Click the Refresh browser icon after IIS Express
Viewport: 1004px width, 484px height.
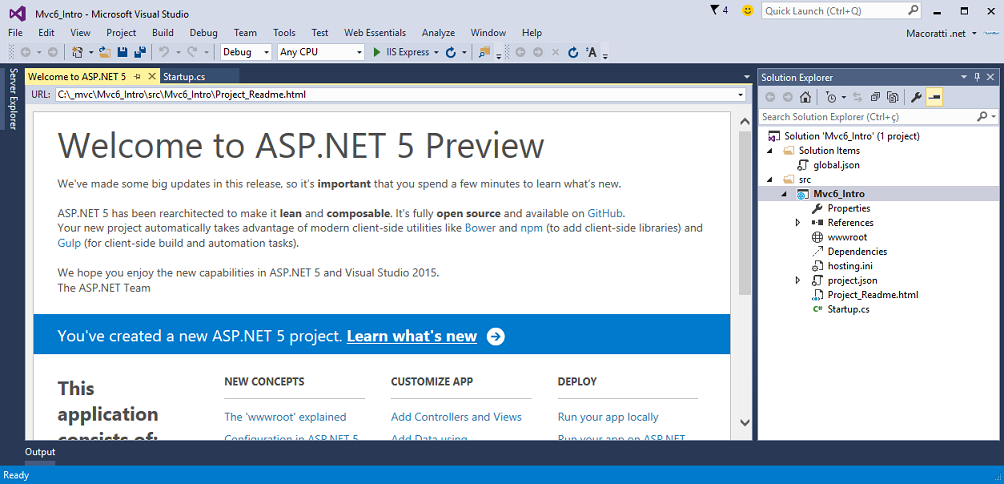click(451, 52)
